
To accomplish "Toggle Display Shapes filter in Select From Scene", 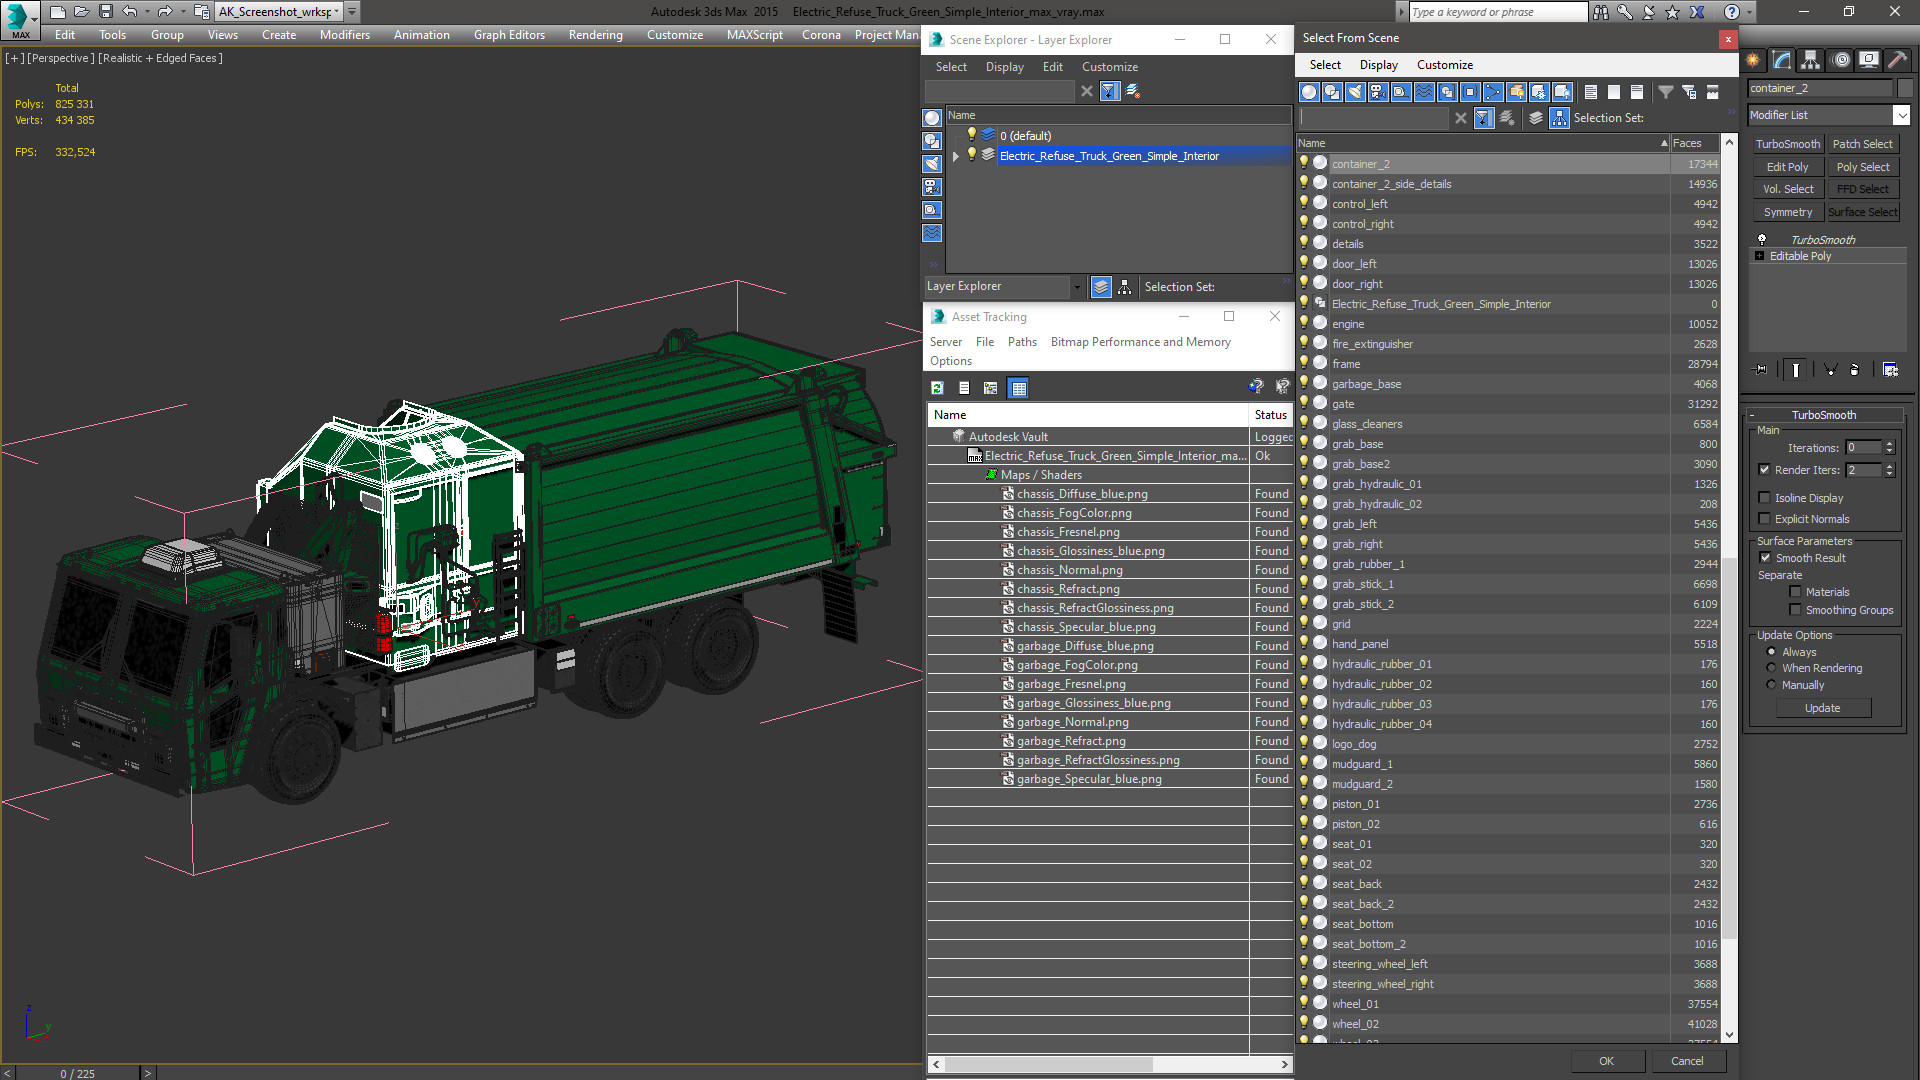I will [x=1331, y=92].
